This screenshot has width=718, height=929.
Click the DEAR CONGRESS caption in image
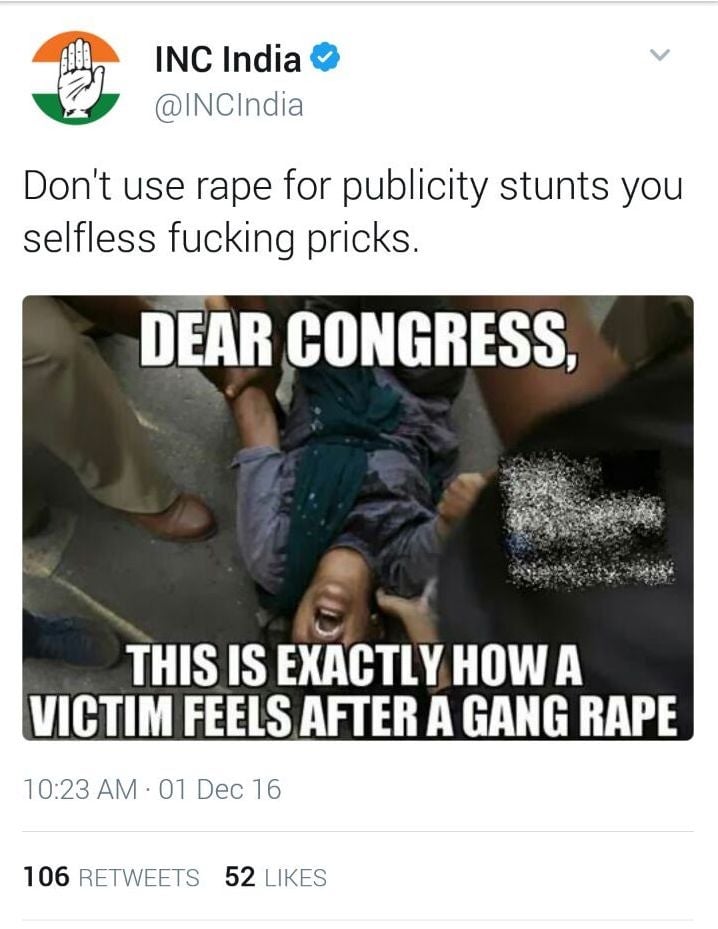358,338
